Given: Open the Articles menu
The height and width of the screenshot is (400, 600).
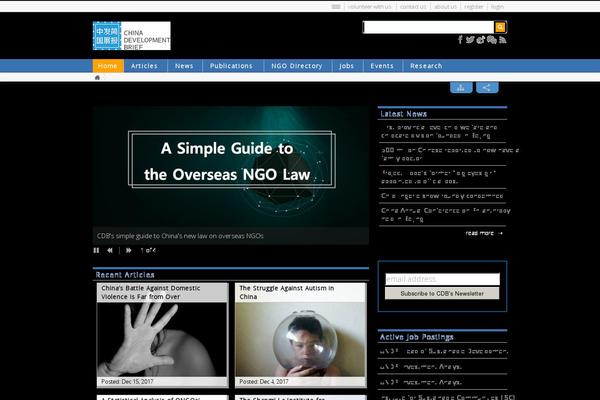Looking at the screenshot, I should tap(144, 66).
